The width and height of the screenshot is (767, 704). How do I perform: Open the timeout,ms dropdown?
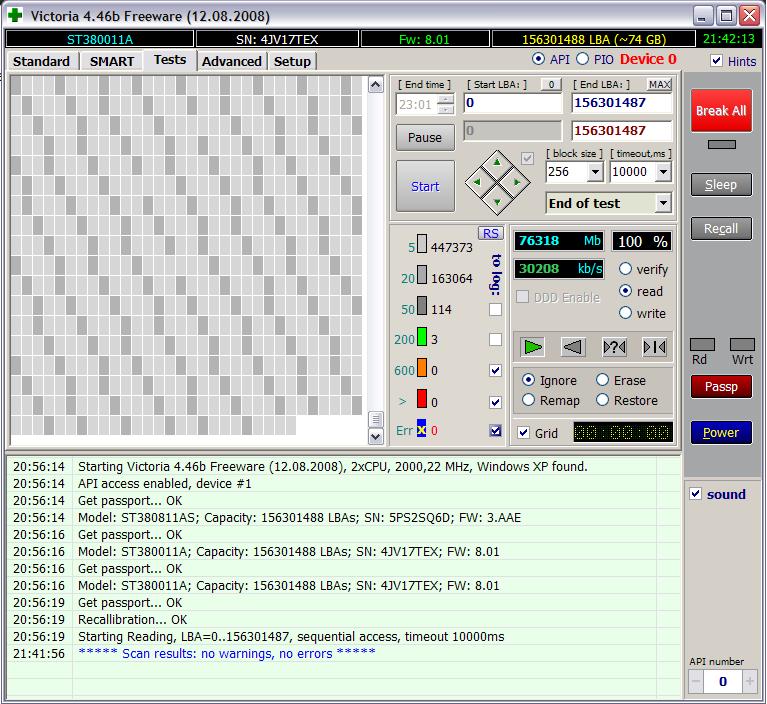663,172
